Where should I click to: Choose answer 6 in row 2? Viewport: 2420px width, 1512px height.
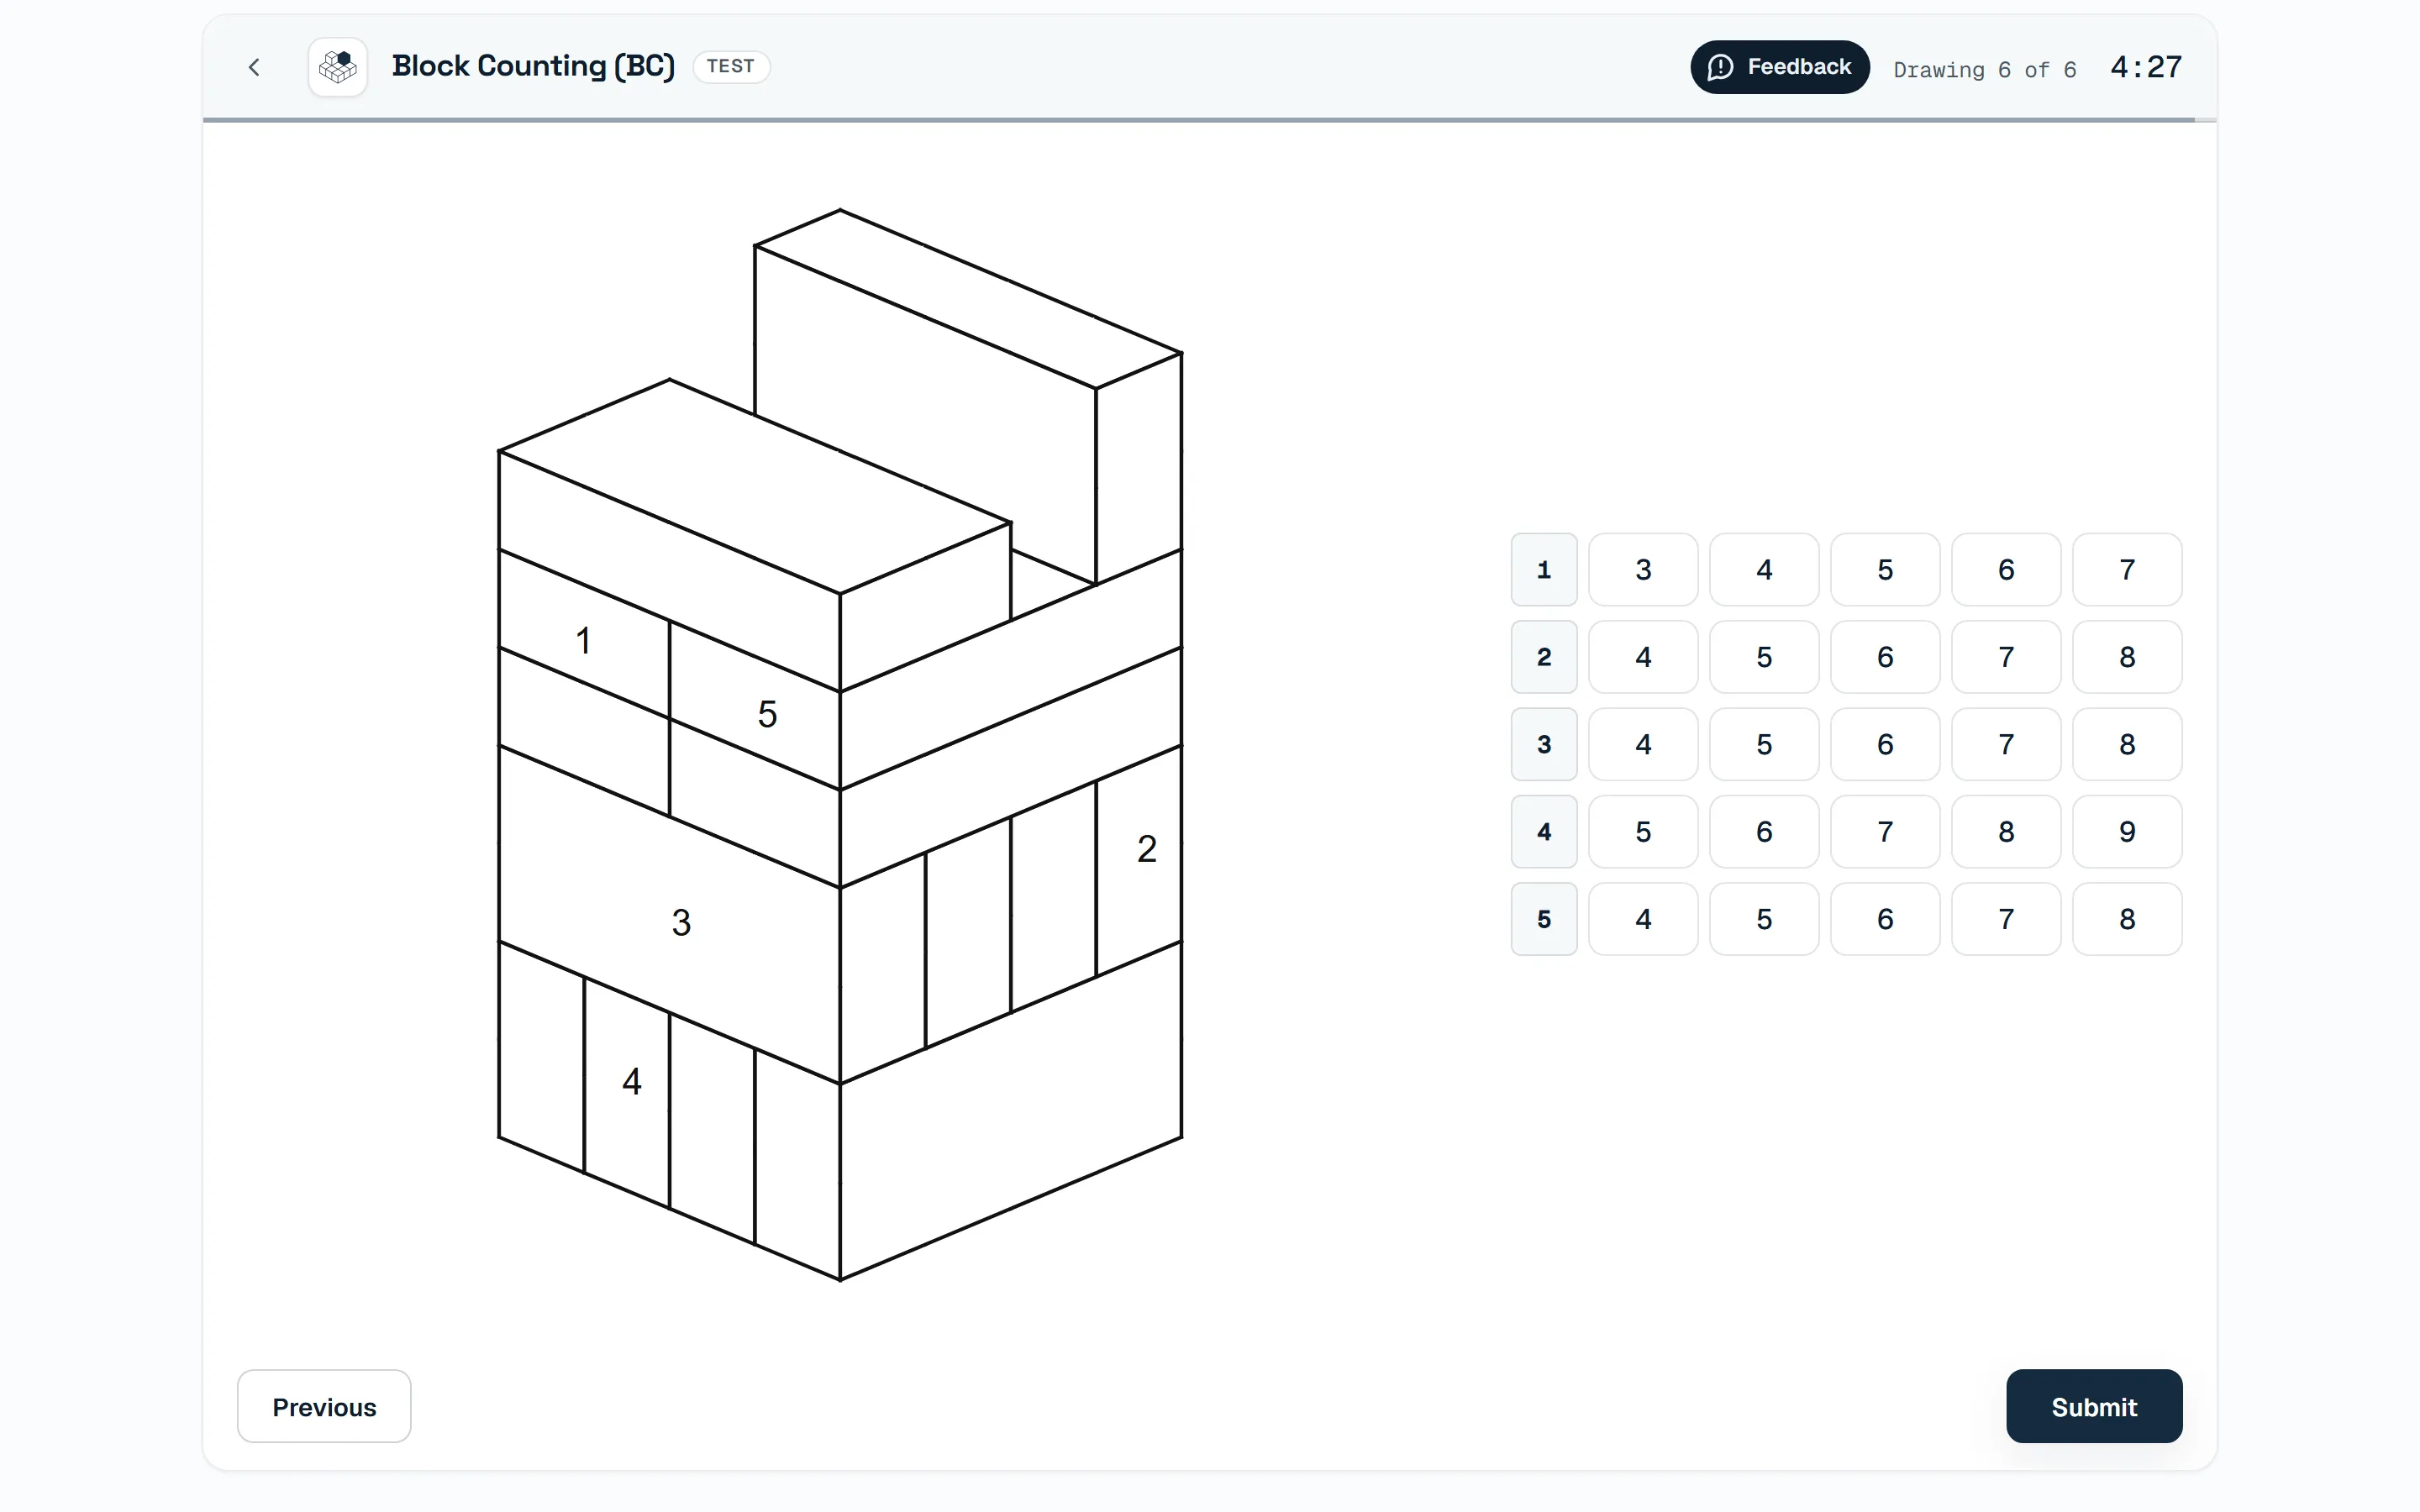point(1885,657)
